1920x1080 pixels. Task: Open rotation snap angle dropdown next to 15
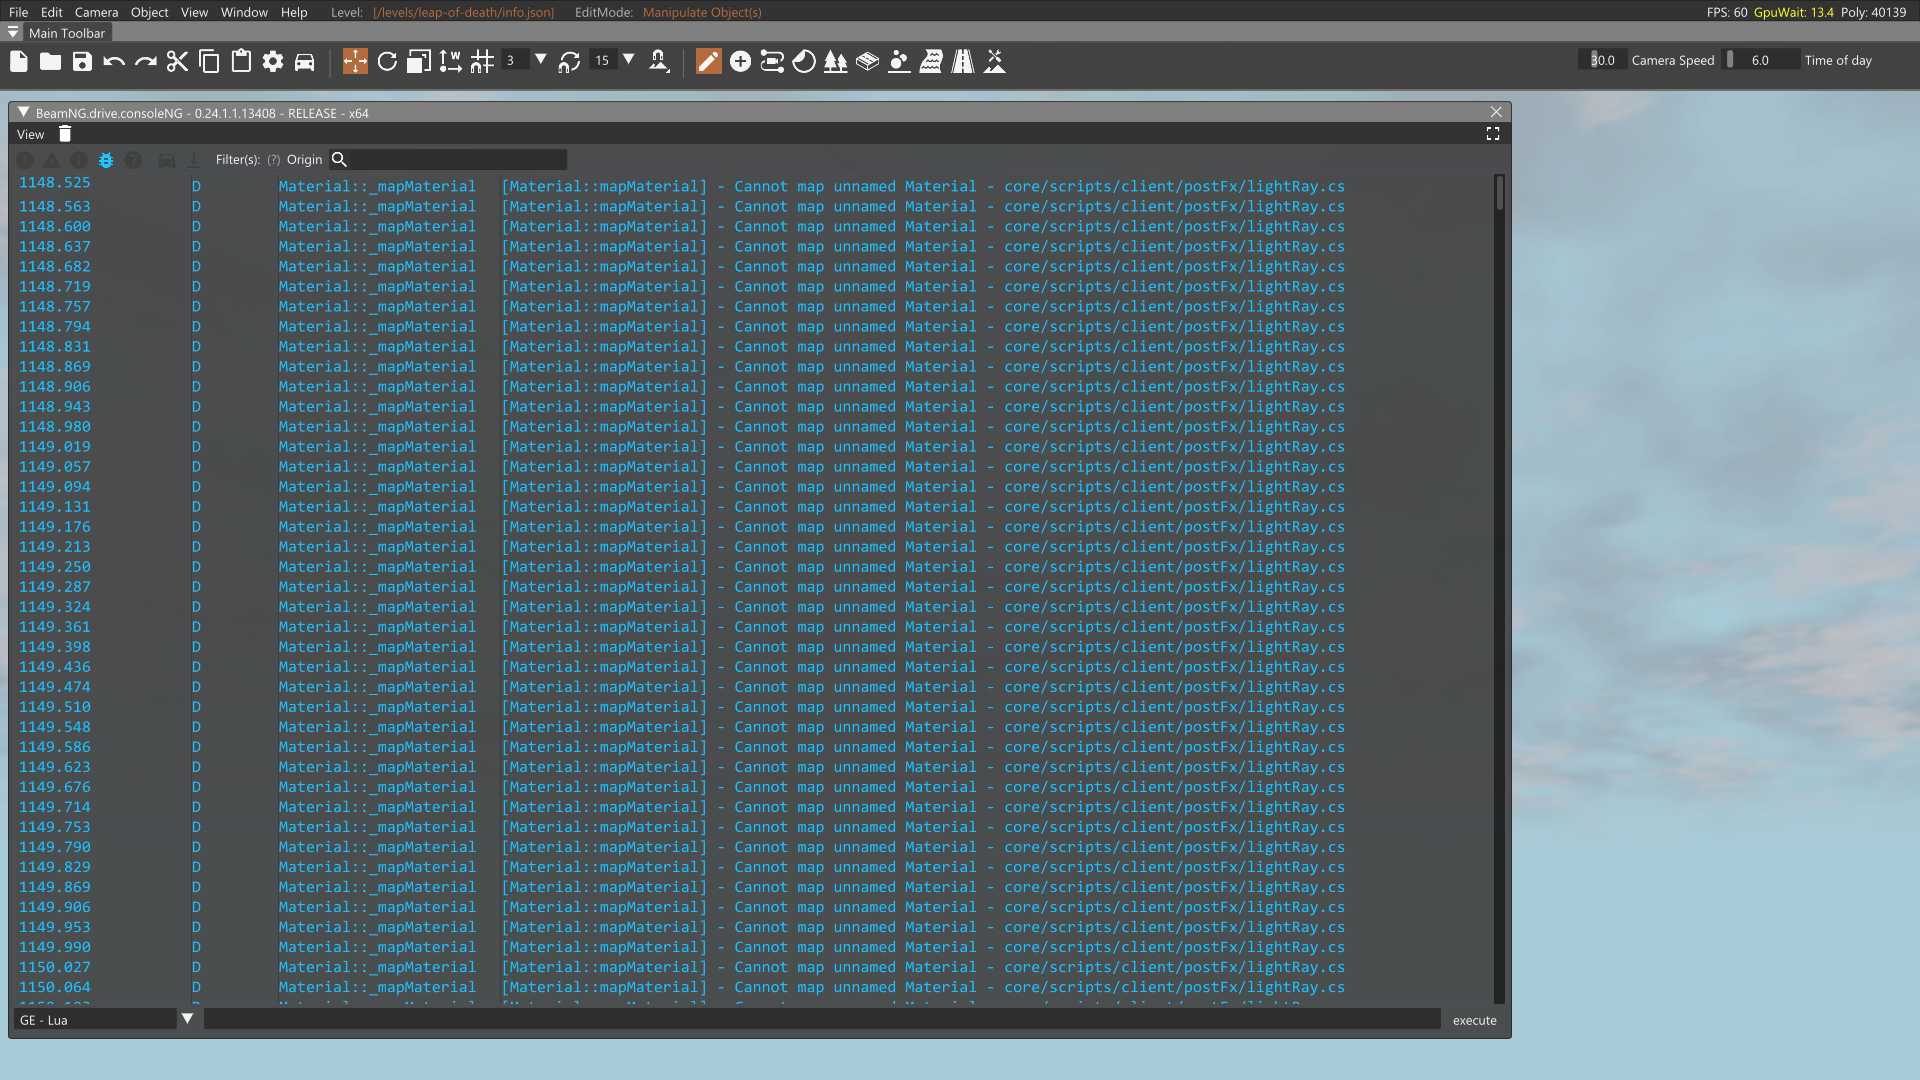(x=629, y=60)
